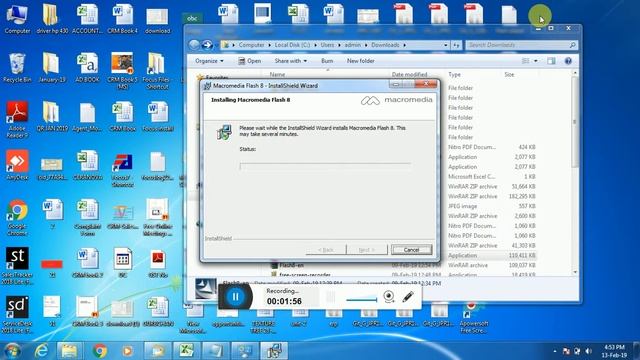
Task: Switch to Excel on the taskbar
Action: tap(187, 351)
